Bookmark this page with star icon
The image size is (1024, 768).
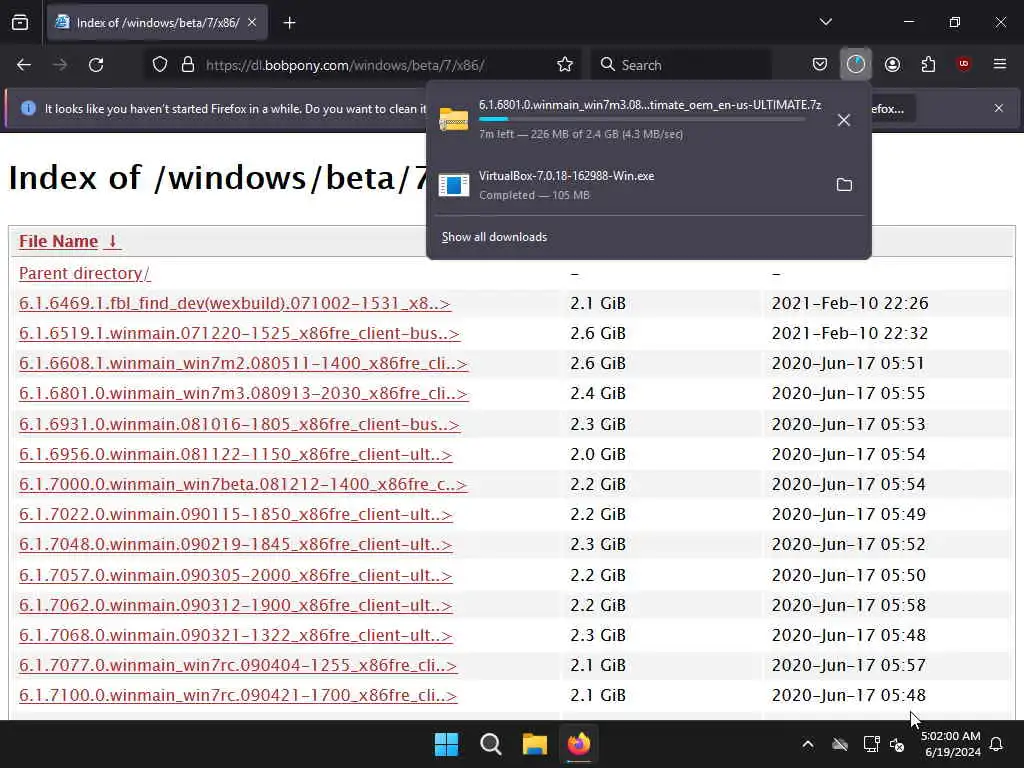565,65
